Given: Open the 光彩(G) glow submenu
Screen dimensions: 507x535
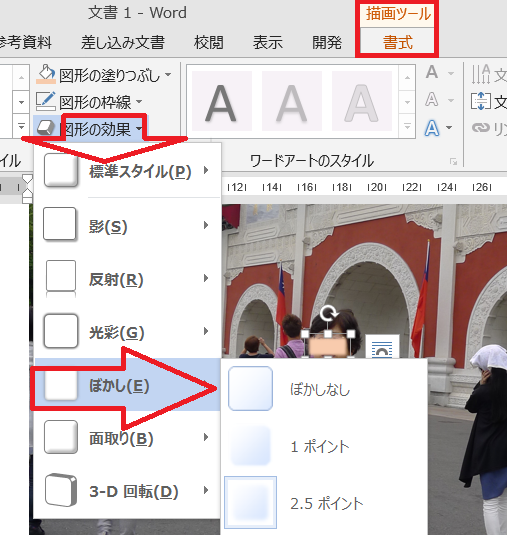Looking at the screenshot, I should coord(128,332).
